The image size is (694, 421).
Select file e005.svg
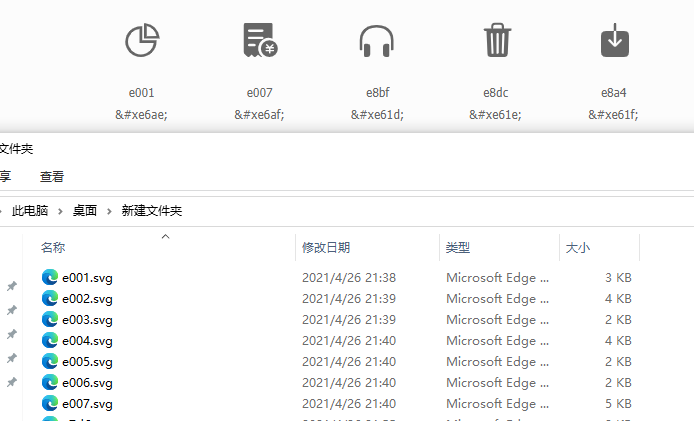(87, 362)
